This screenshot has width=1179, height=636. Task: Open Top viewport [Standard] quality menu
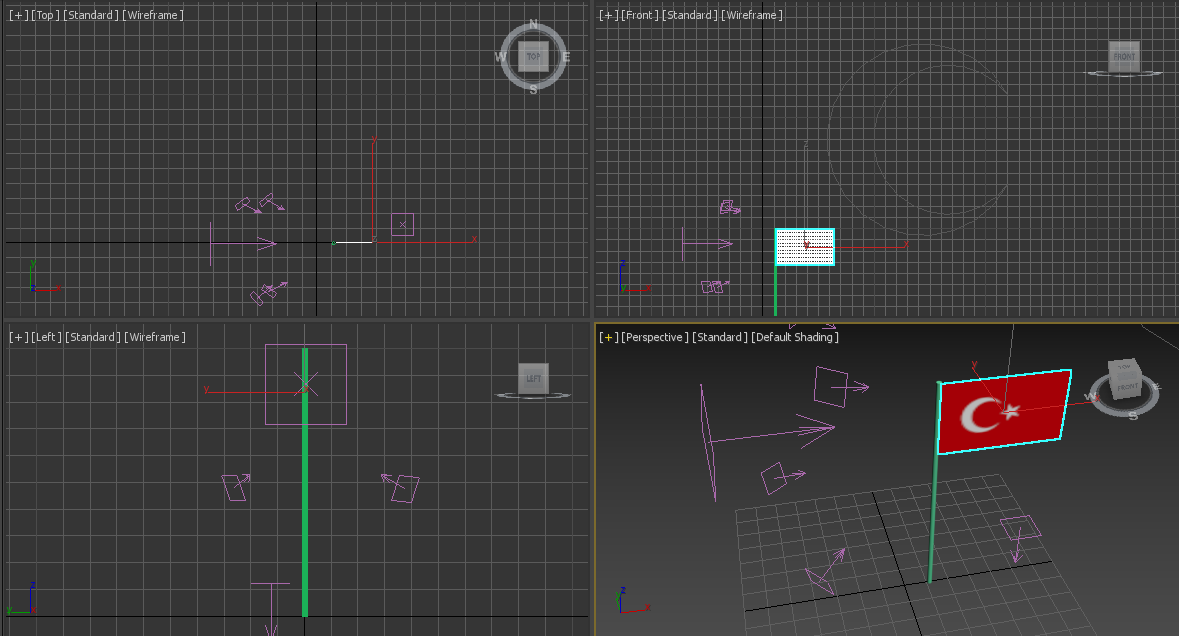(91, 15)
